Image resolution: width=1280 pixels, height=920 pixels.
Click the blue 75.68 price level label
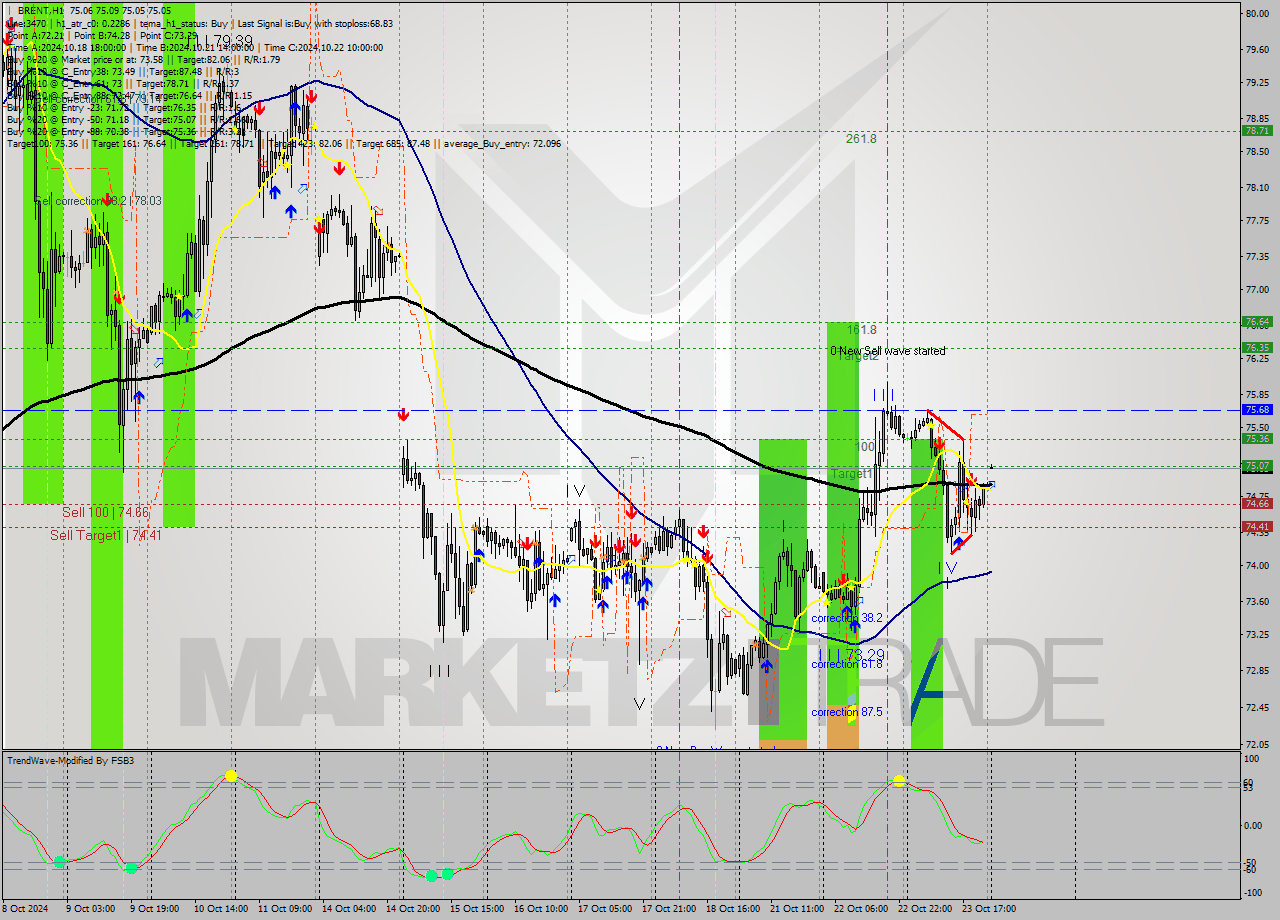tap(1257, 410)
